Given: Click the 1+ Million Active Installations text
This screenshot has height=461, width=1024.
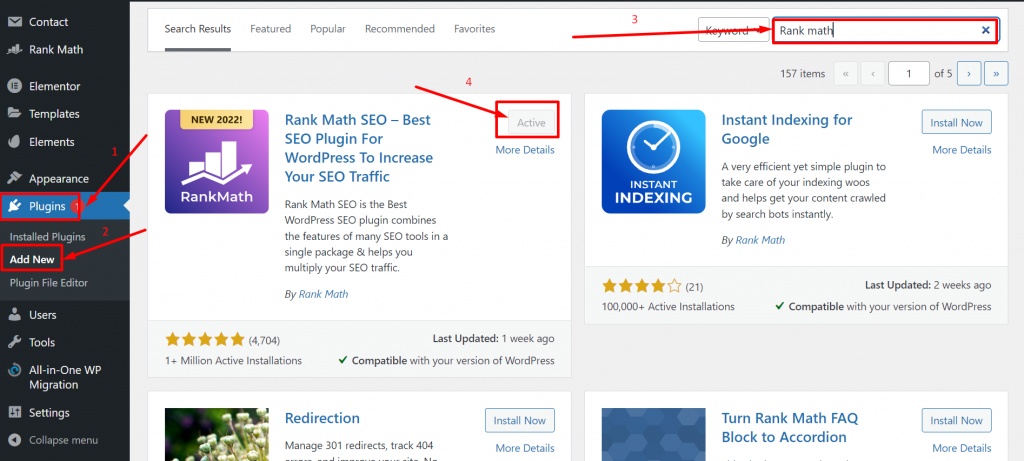Looking at the screenshot, I should (x=234, y=360).
